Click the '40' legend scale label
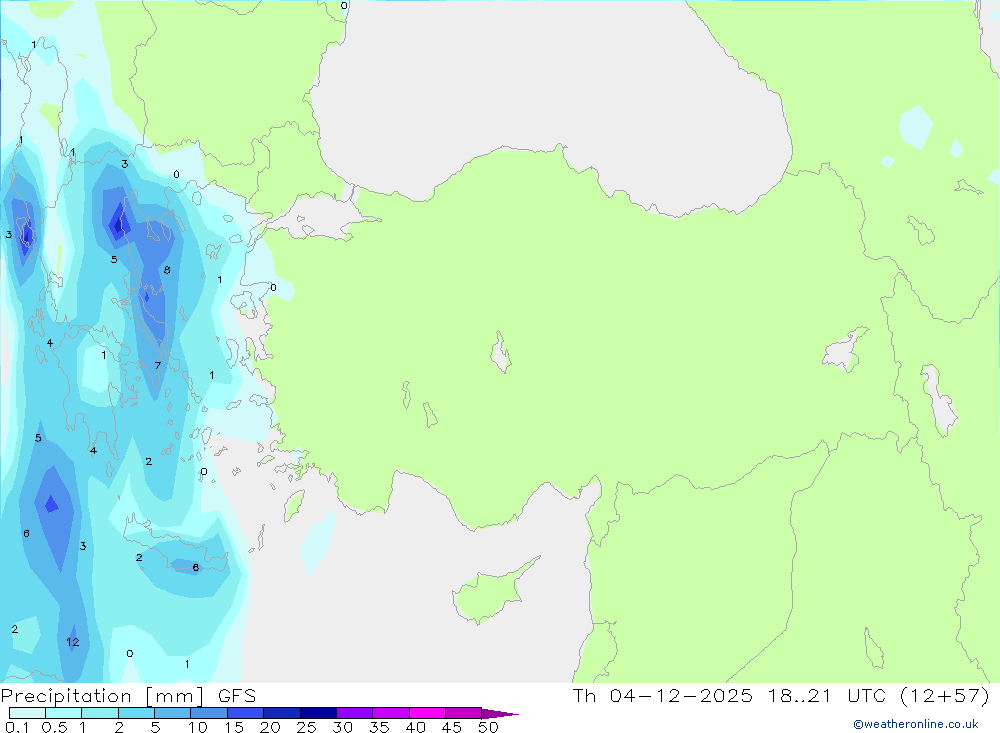The height and width of the screenshot is (733, 1000). (x=415, y=727)
